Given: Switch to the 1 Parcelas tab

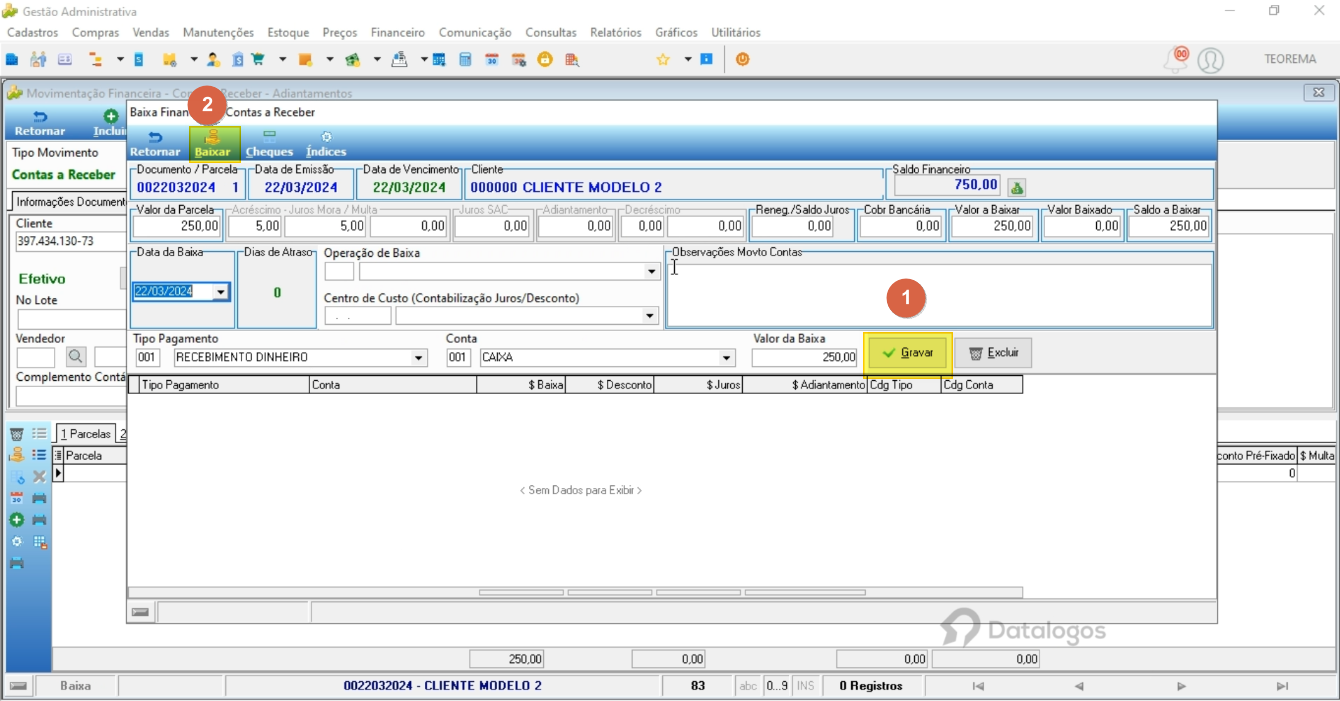Looking at the screenshot, I should pyautogui.click(x=85, y=434).
